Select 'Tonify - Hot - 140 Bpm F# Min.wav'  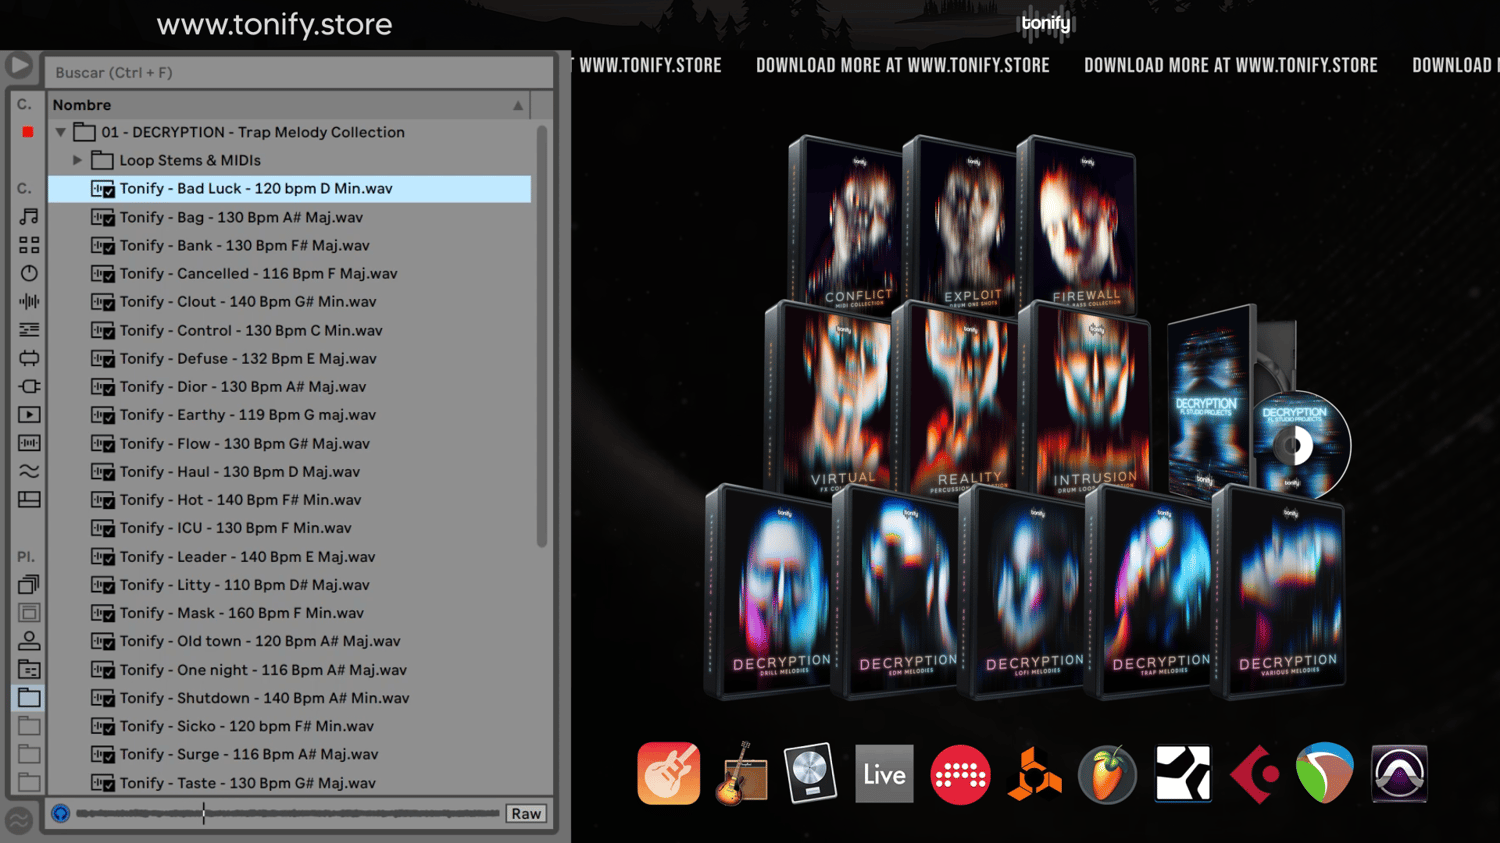coord(289,499)
